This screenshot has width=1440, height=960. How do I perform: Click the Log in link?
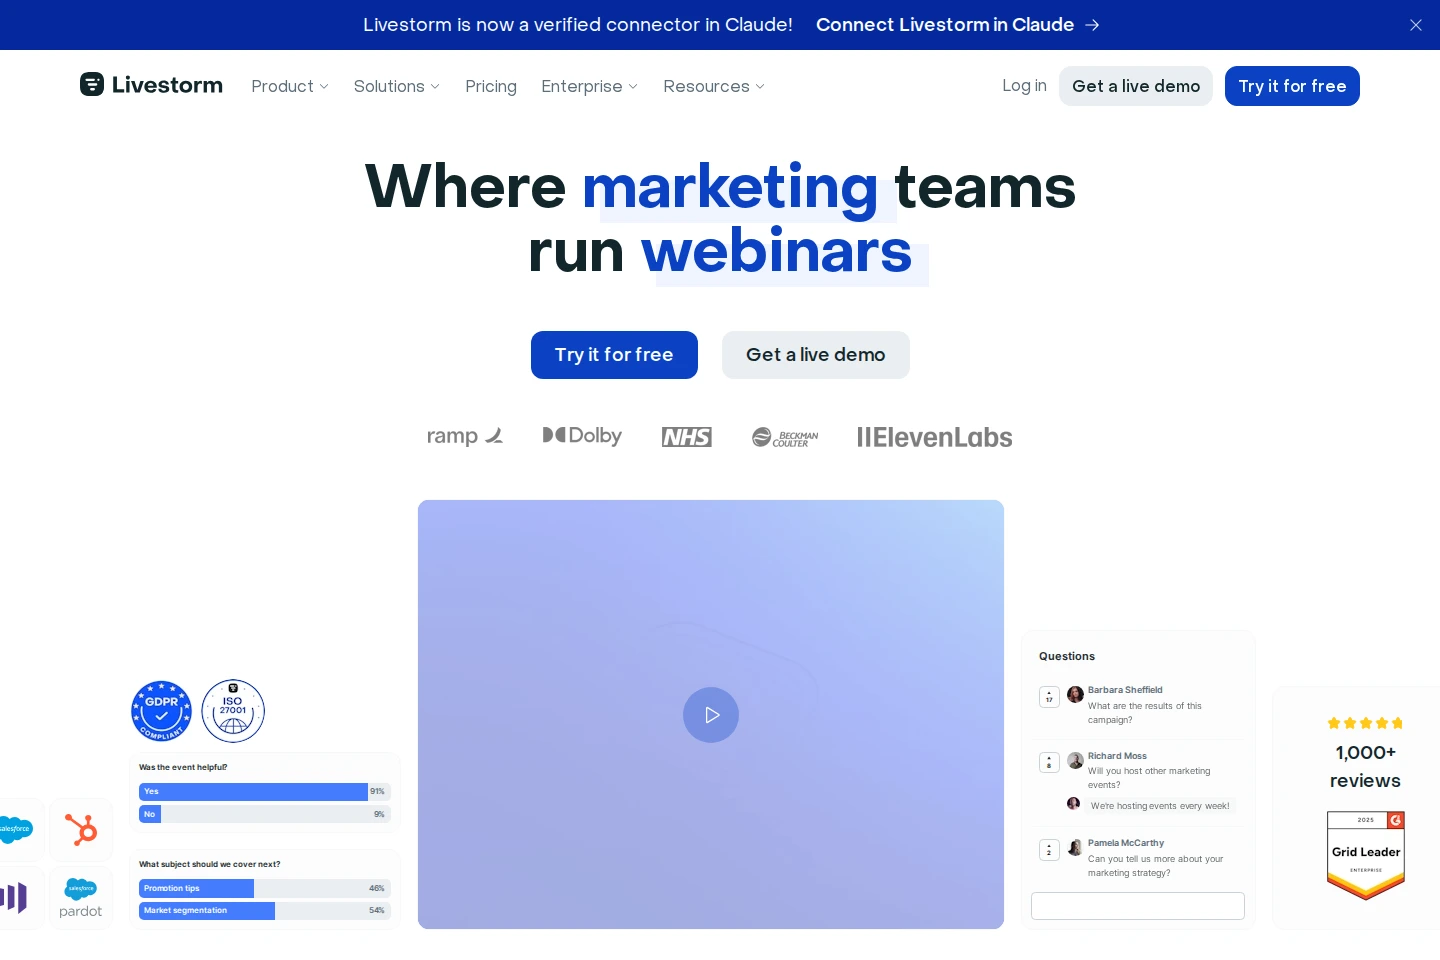coord(1024,86)
